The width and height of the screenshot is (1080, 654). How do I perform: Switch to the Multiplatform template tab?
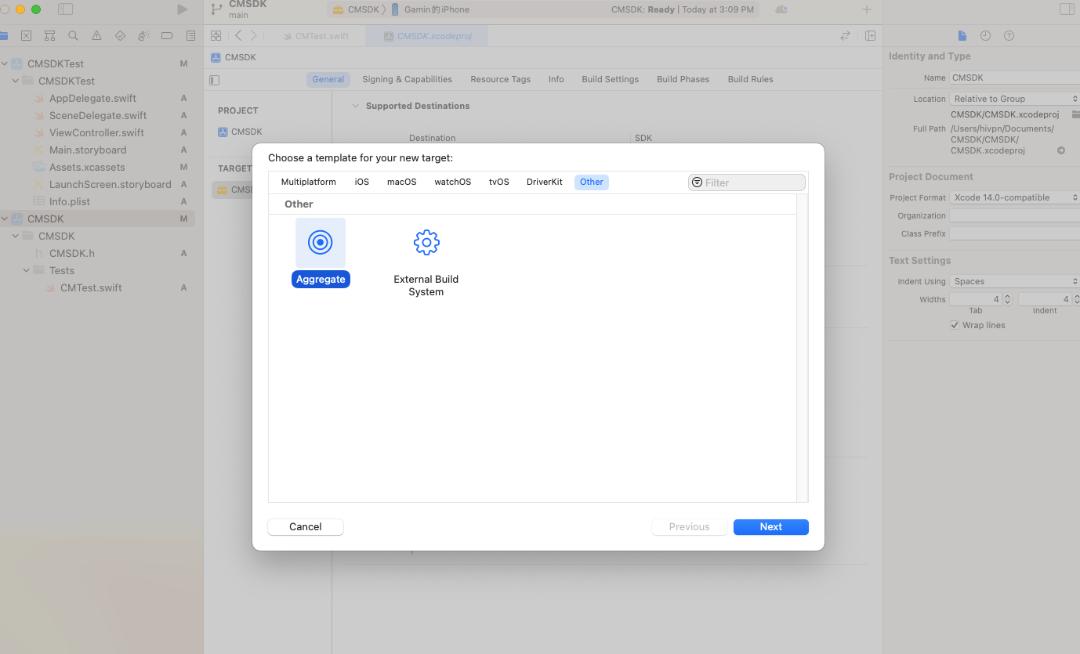coord(309,182)
